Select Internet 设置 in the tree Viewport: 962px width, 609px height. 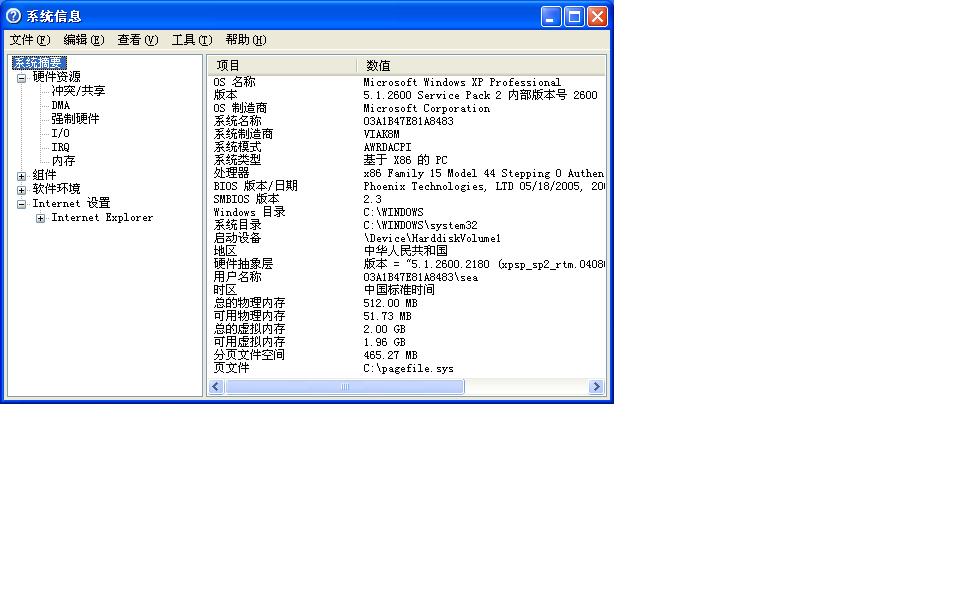tap(71, 203)
